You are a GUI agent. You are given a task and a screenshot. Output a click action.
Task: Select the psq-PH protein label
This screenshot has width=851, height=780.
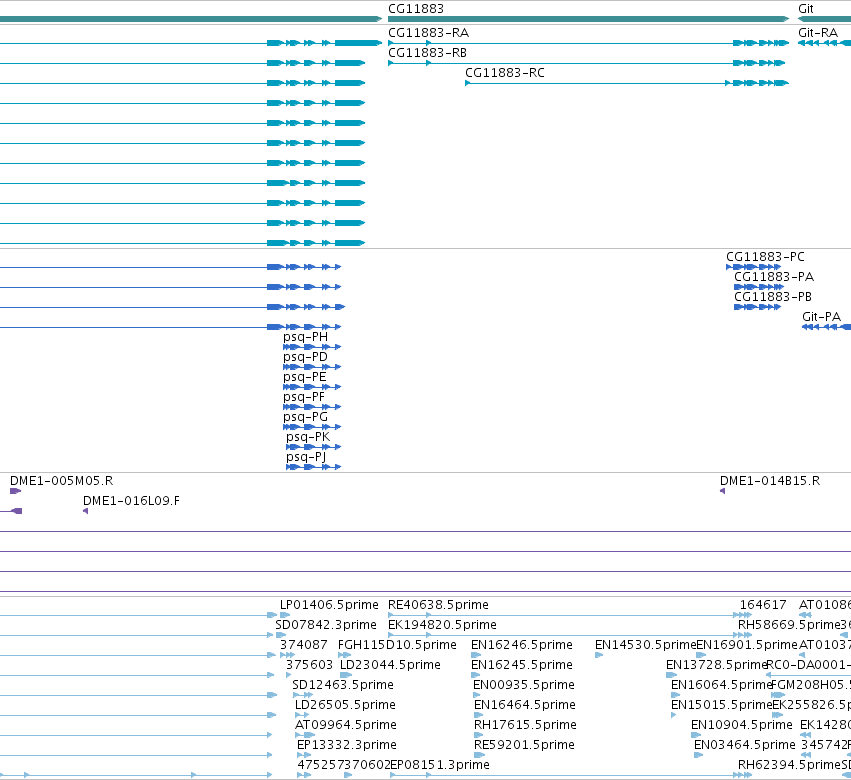coord(306,337)
